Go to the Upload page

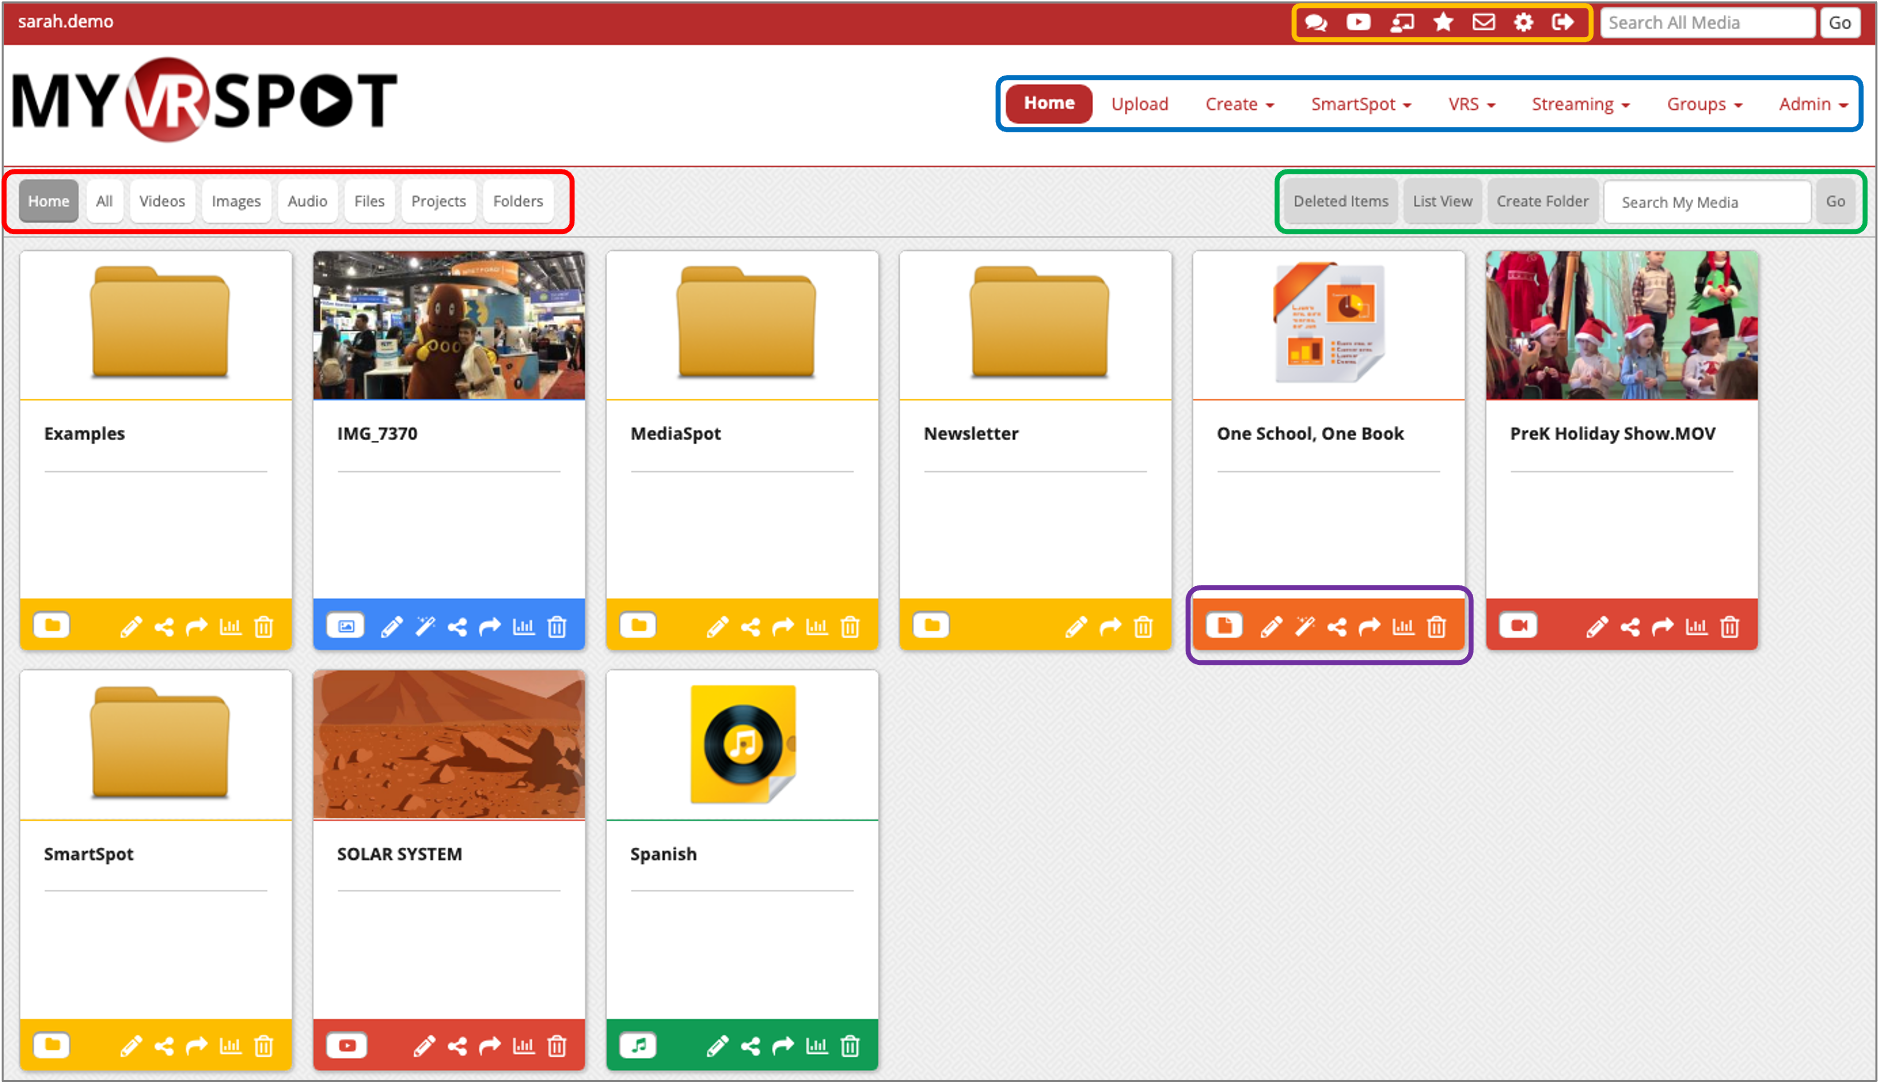pos(1139,104)
